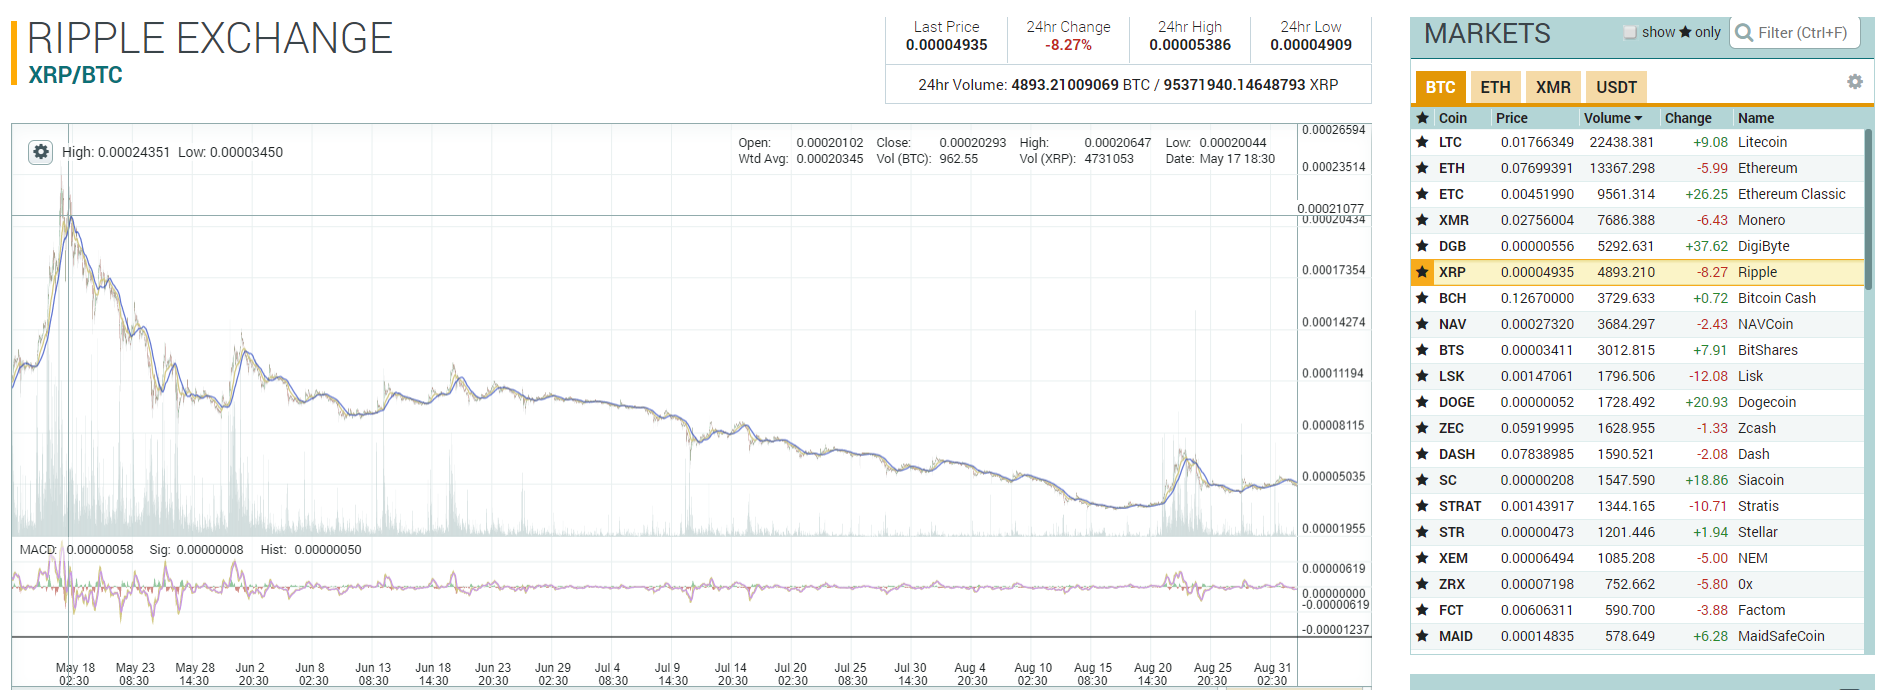Switch to the USDT markets tab
This screenshot has width=1877, height=690.
click(x=1616, y=87)
